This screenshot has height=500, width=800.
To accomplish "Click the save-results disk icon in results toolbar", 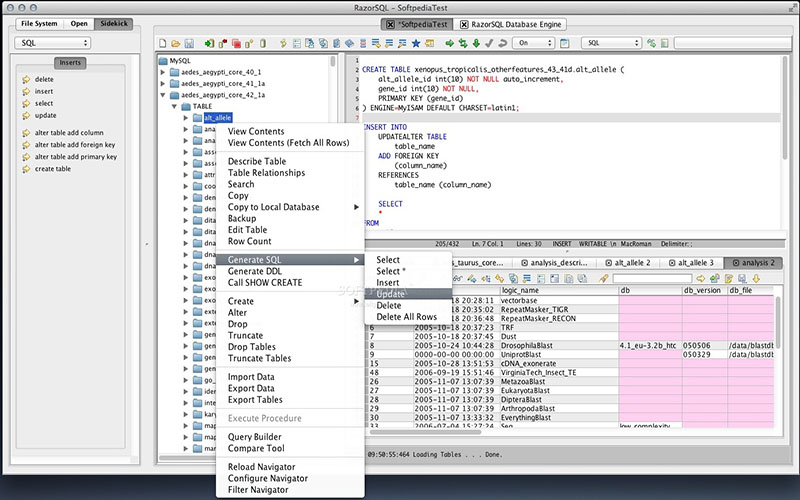I will click(742, 279).
